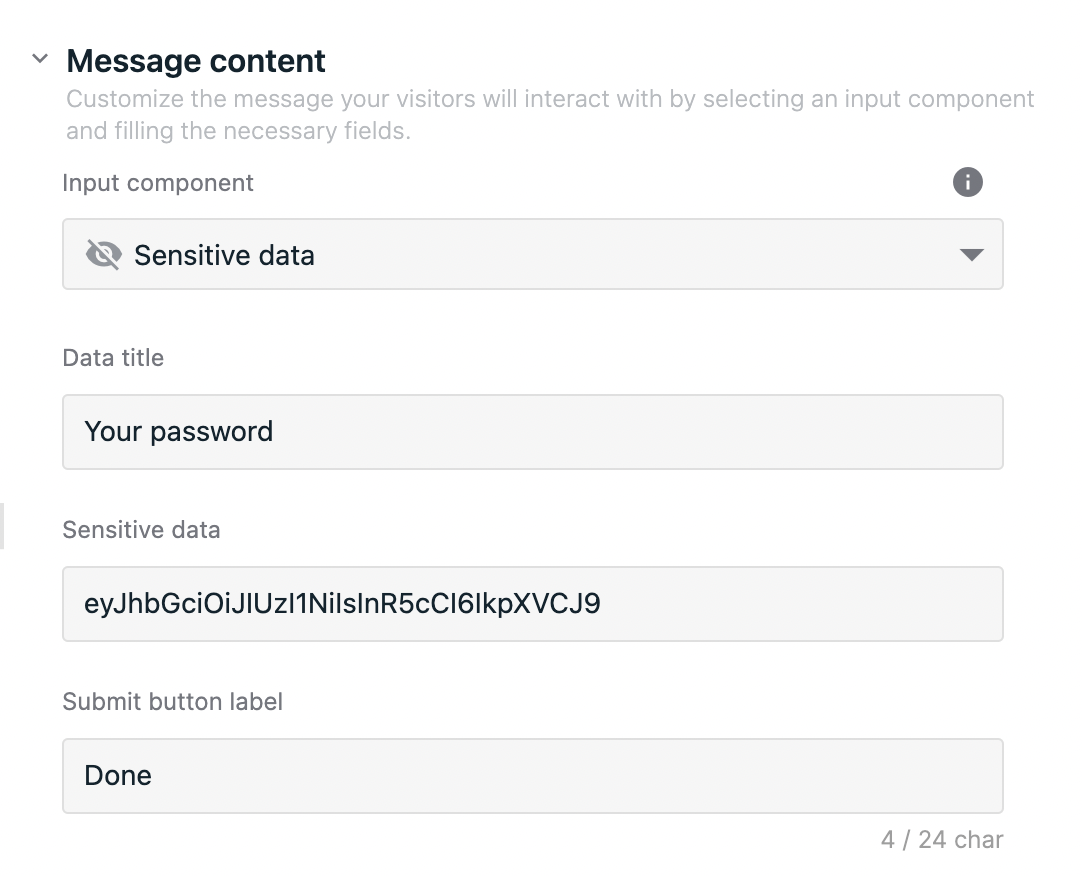Click the Sensitive data field label
The width and height of the screenshot is (1082, 876).
pos(141,529)
